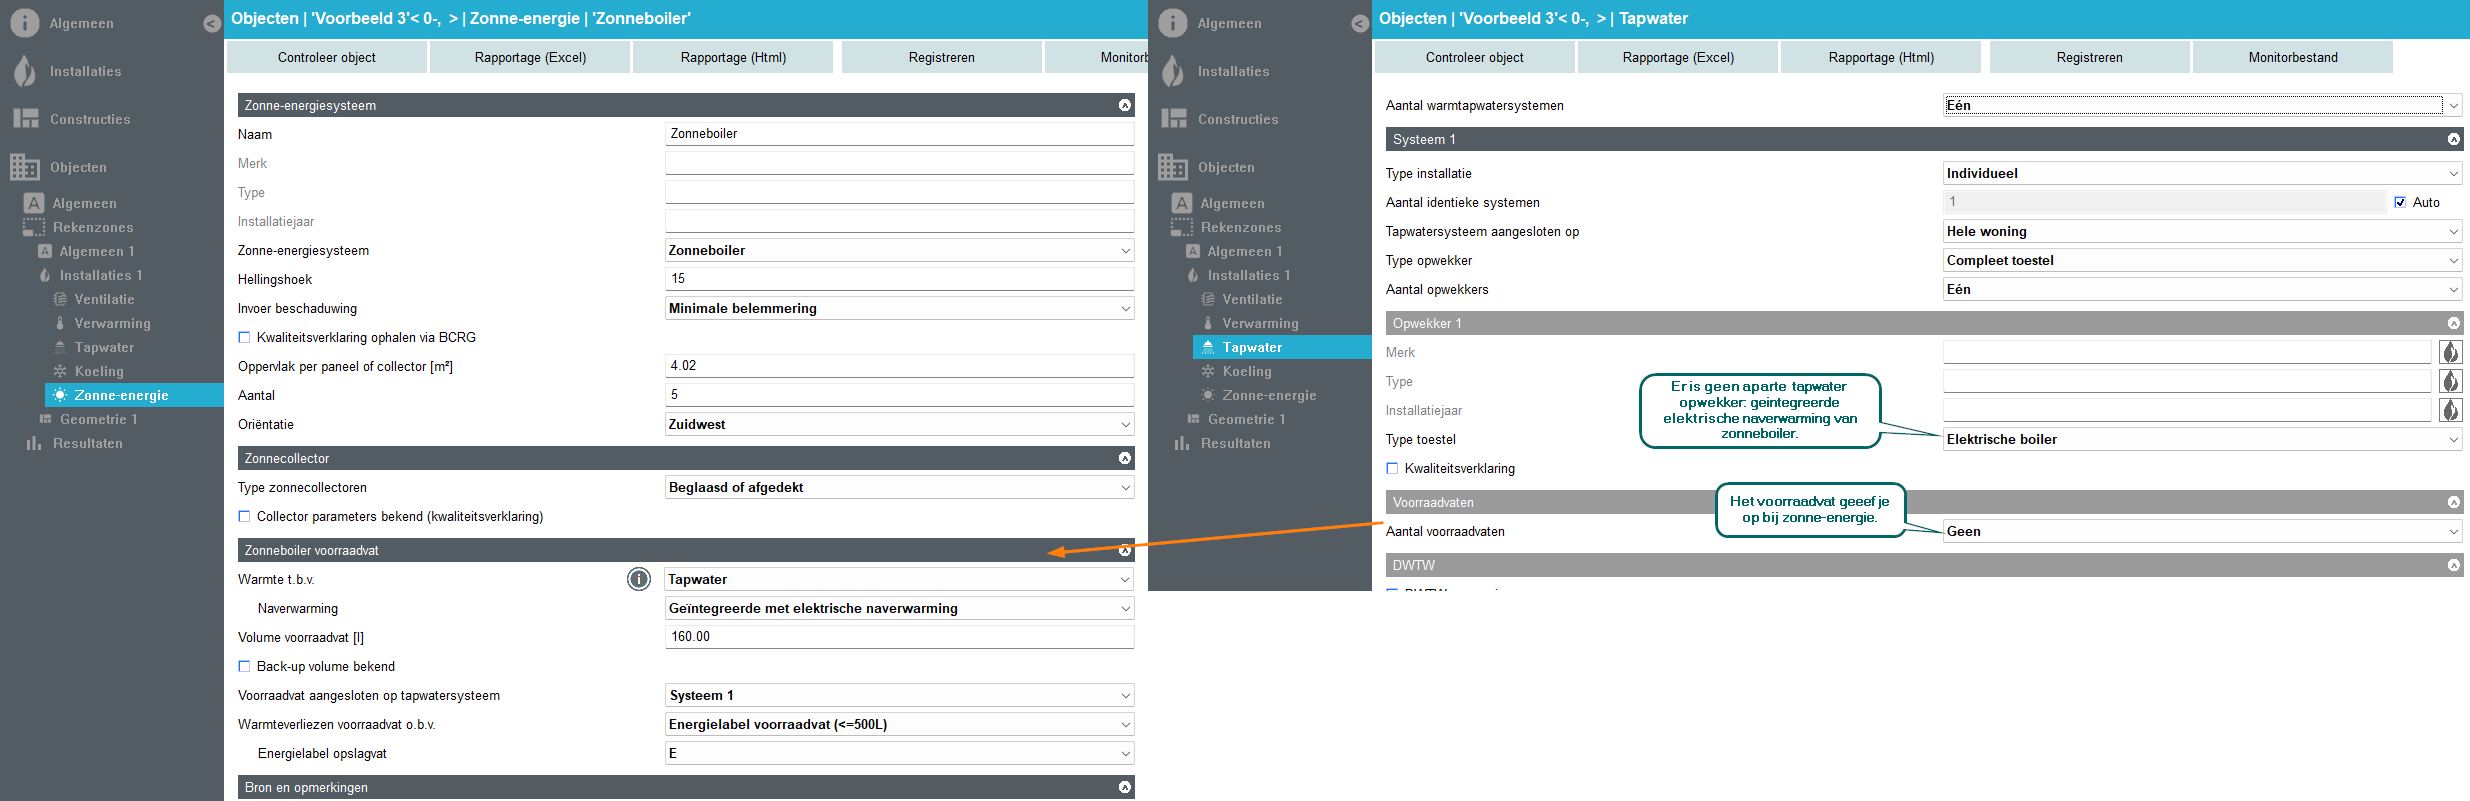Click Monitorbestand button in the Tapwater window

pos(2292,57)
